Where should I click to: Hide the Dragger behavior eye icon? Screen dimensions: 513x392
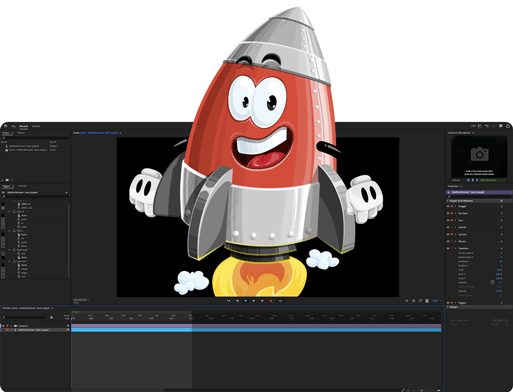[x=448, y=206]
